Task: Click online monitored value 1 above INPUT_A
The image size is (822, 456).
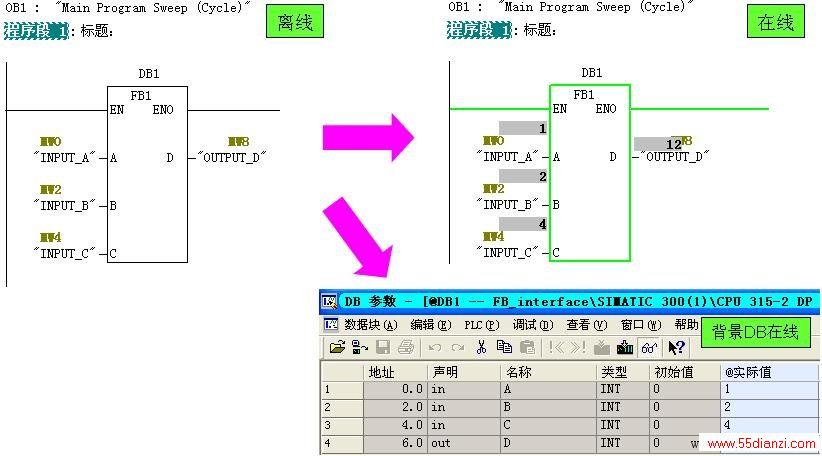Action: point(523,128)
